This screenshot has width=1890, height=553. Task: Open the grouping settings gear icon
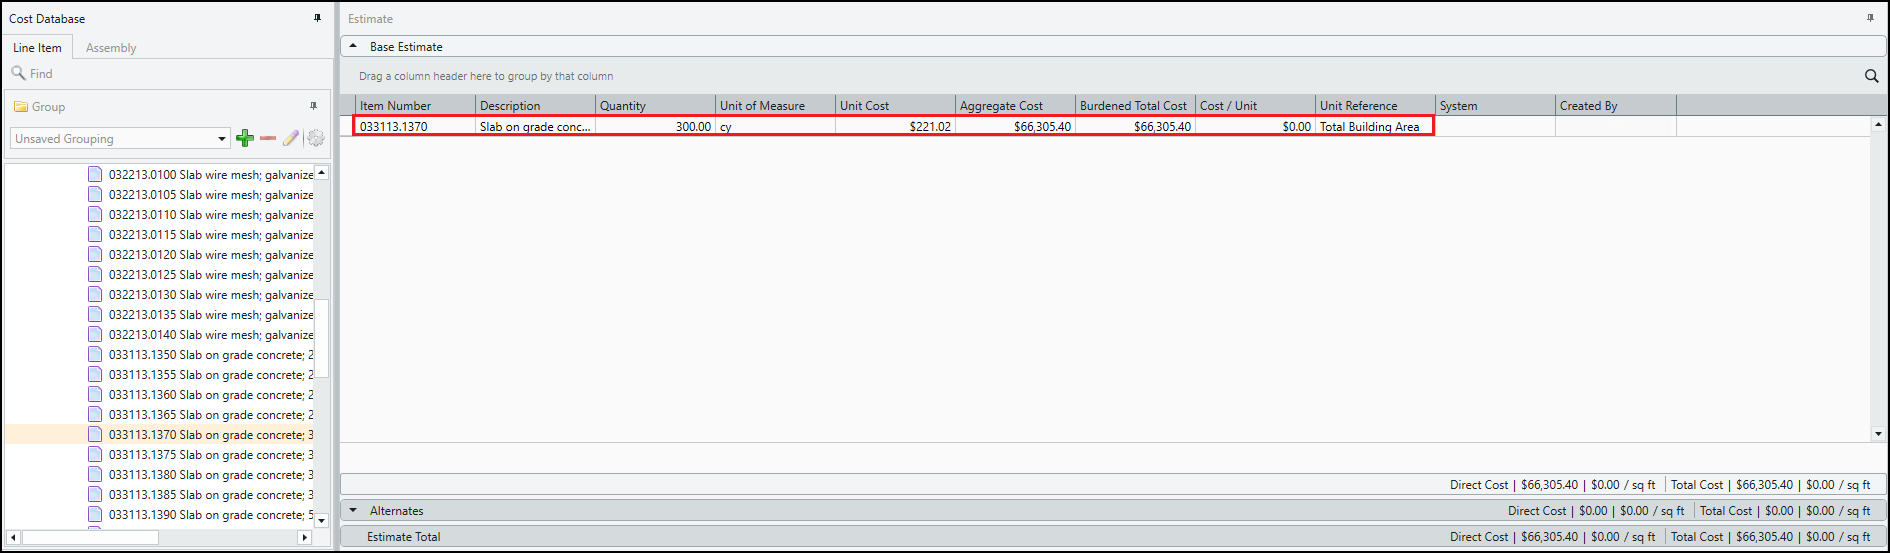coord(316,138)
